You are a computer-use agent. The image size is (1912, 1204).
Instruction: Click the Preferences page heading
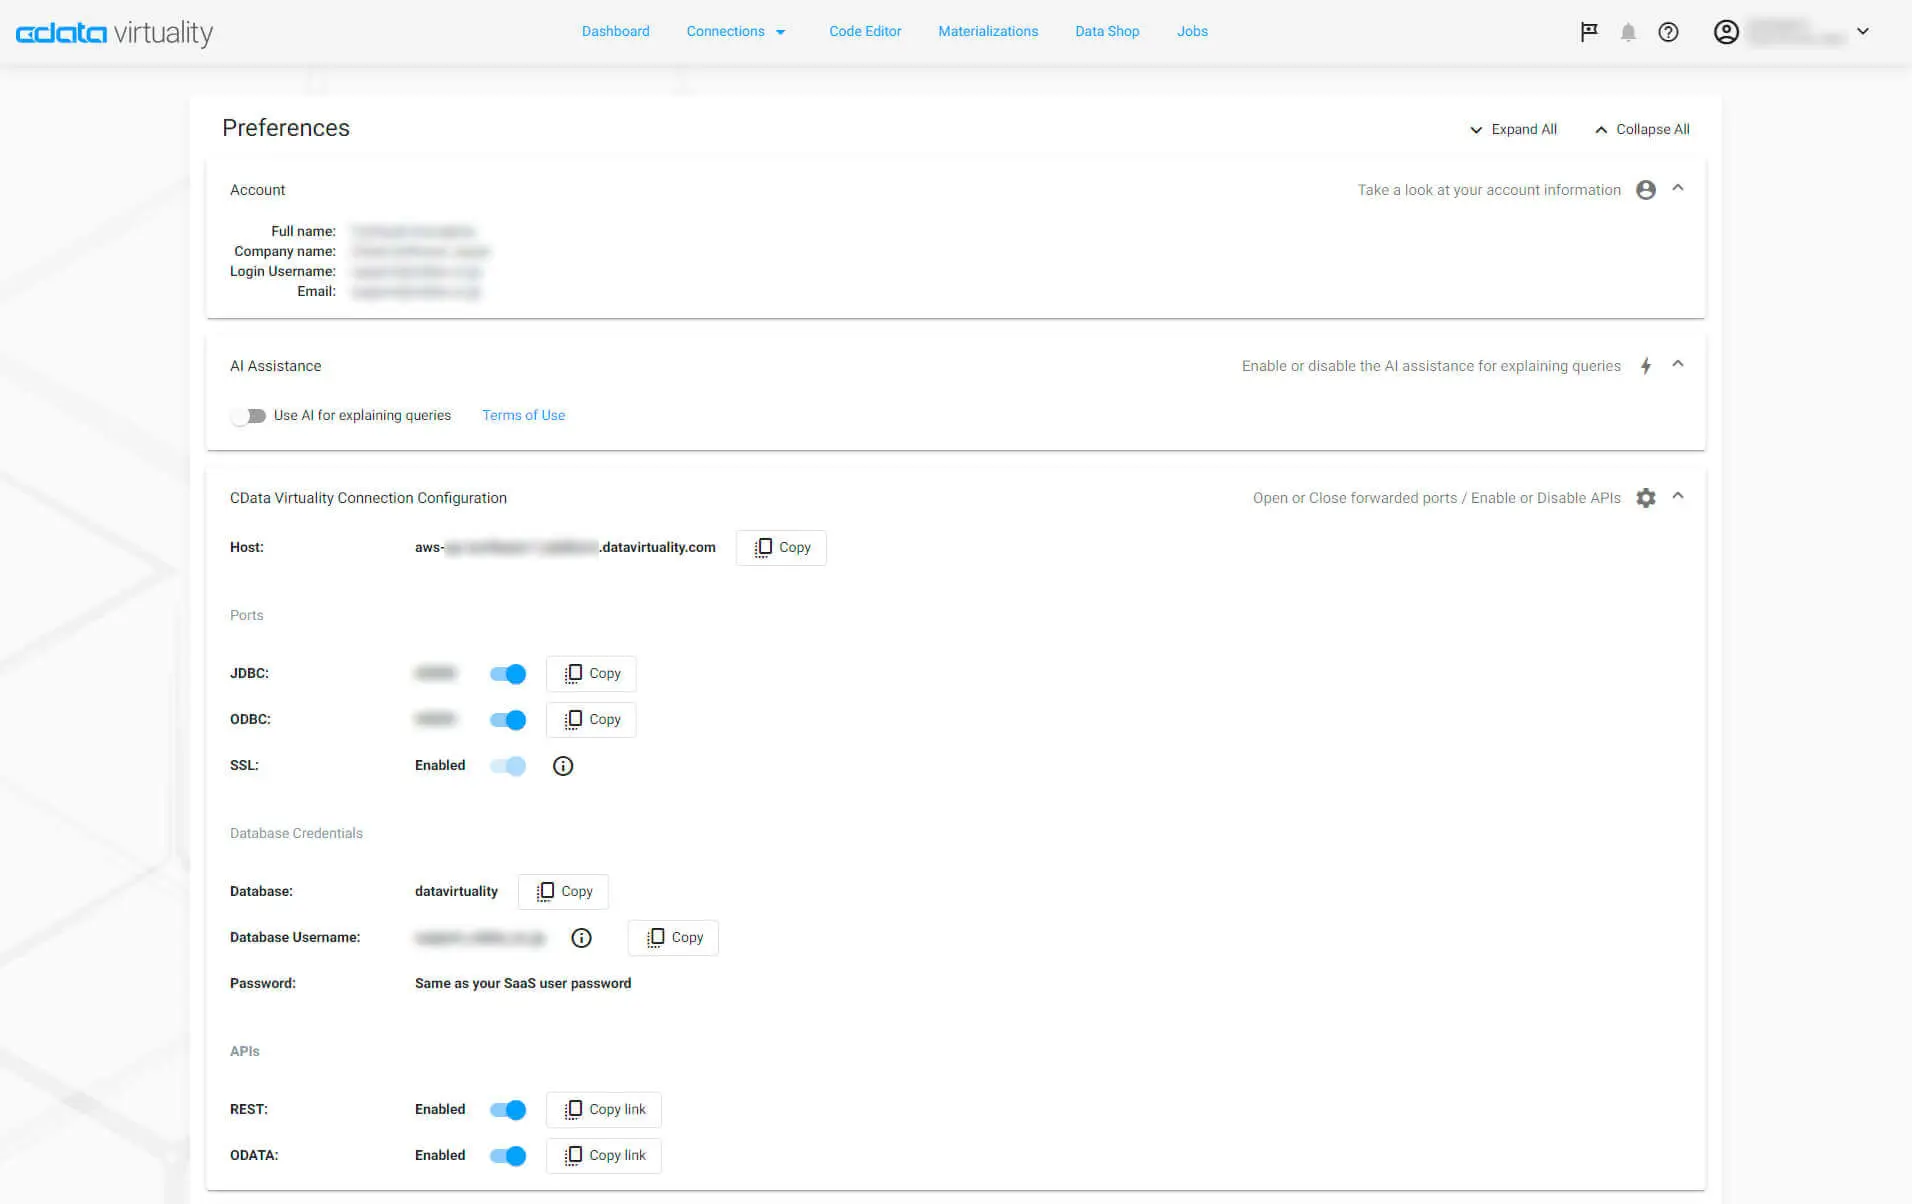(x=286, y=128)
